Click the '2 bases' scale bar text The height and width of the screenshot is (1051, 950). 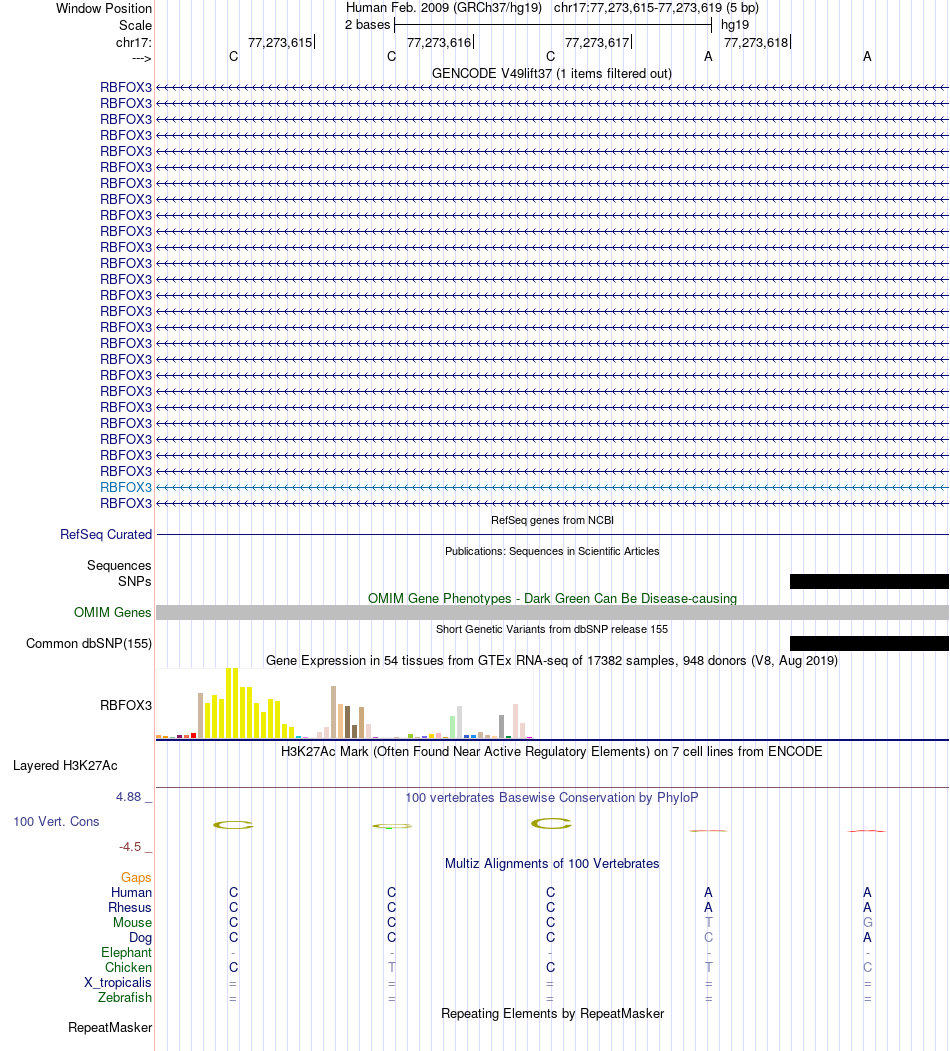pyautogui.click(x=367, y=25)
